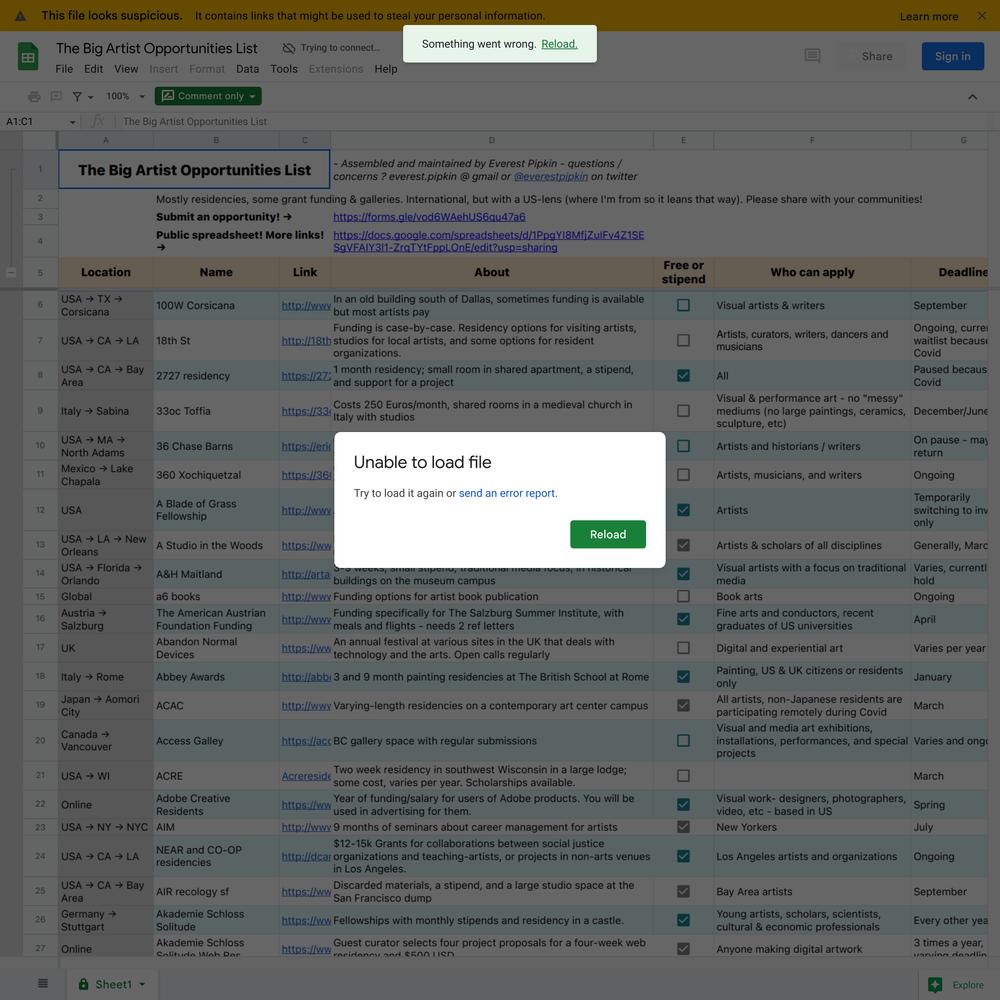Uncheck stipend box for 2727 residency
This screenshot has width=1000, height=1000.
point(683,376)
